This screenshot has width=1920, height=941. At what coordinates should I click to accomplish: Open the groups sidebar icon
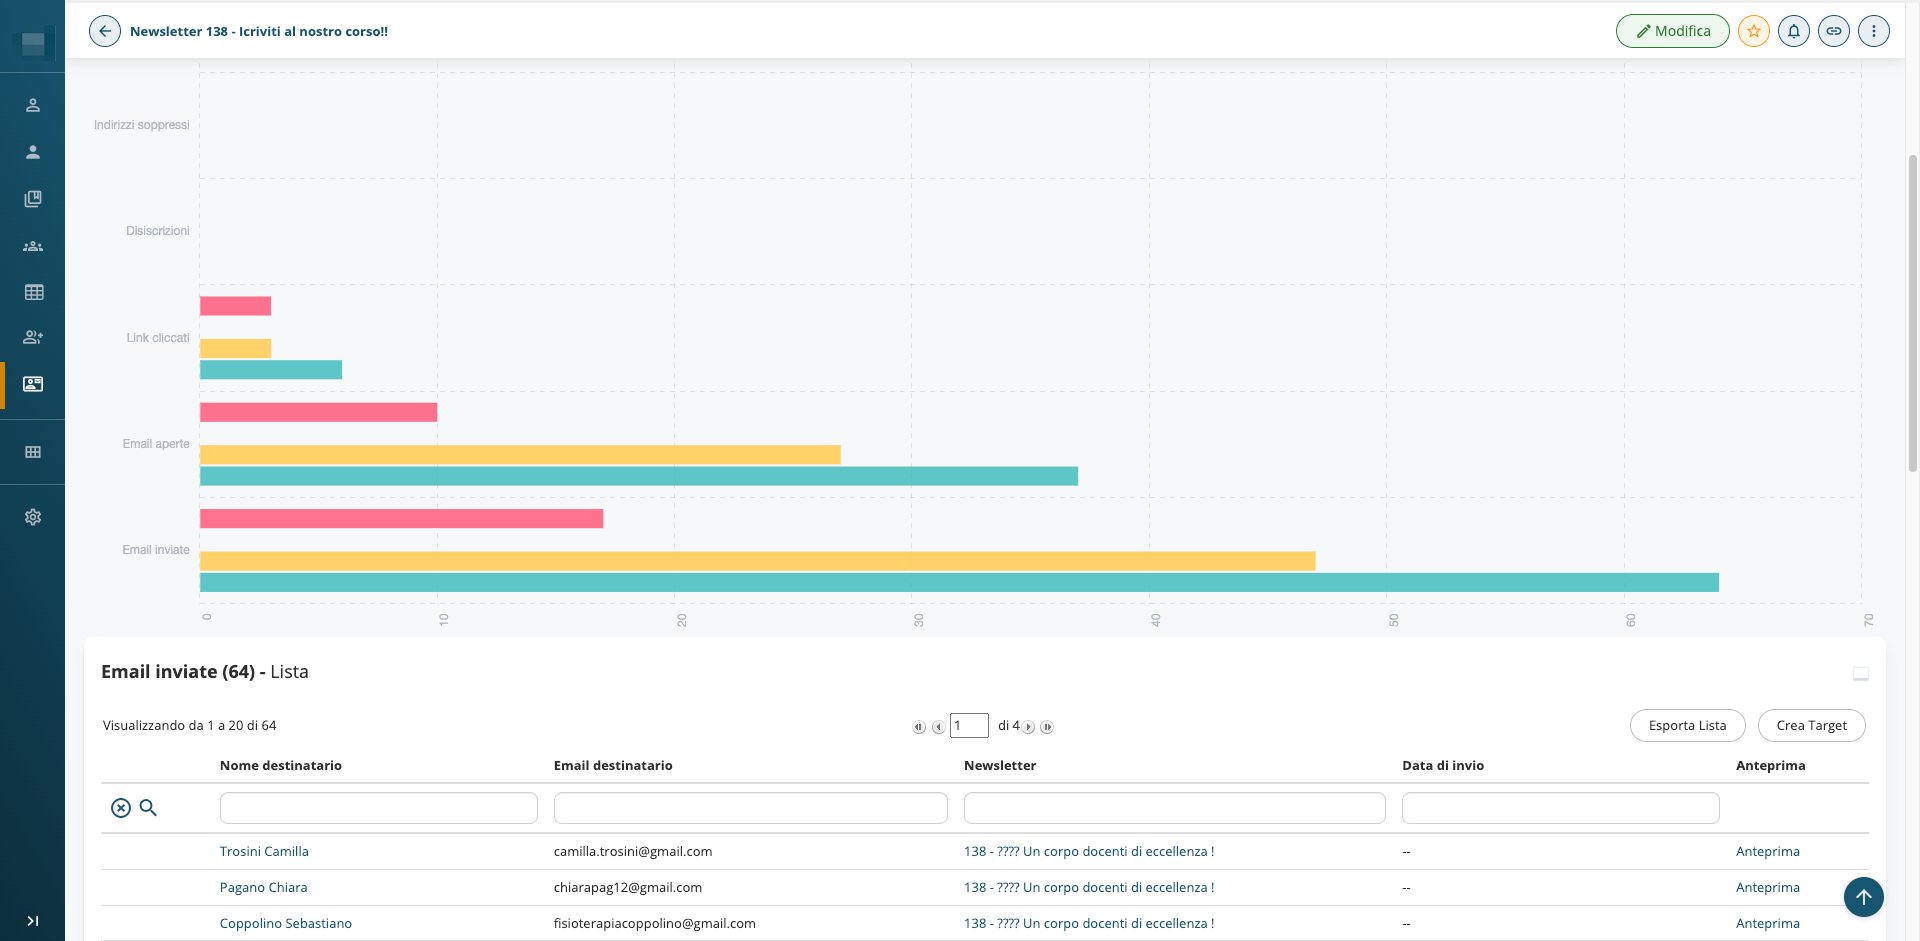pos(33,246)
